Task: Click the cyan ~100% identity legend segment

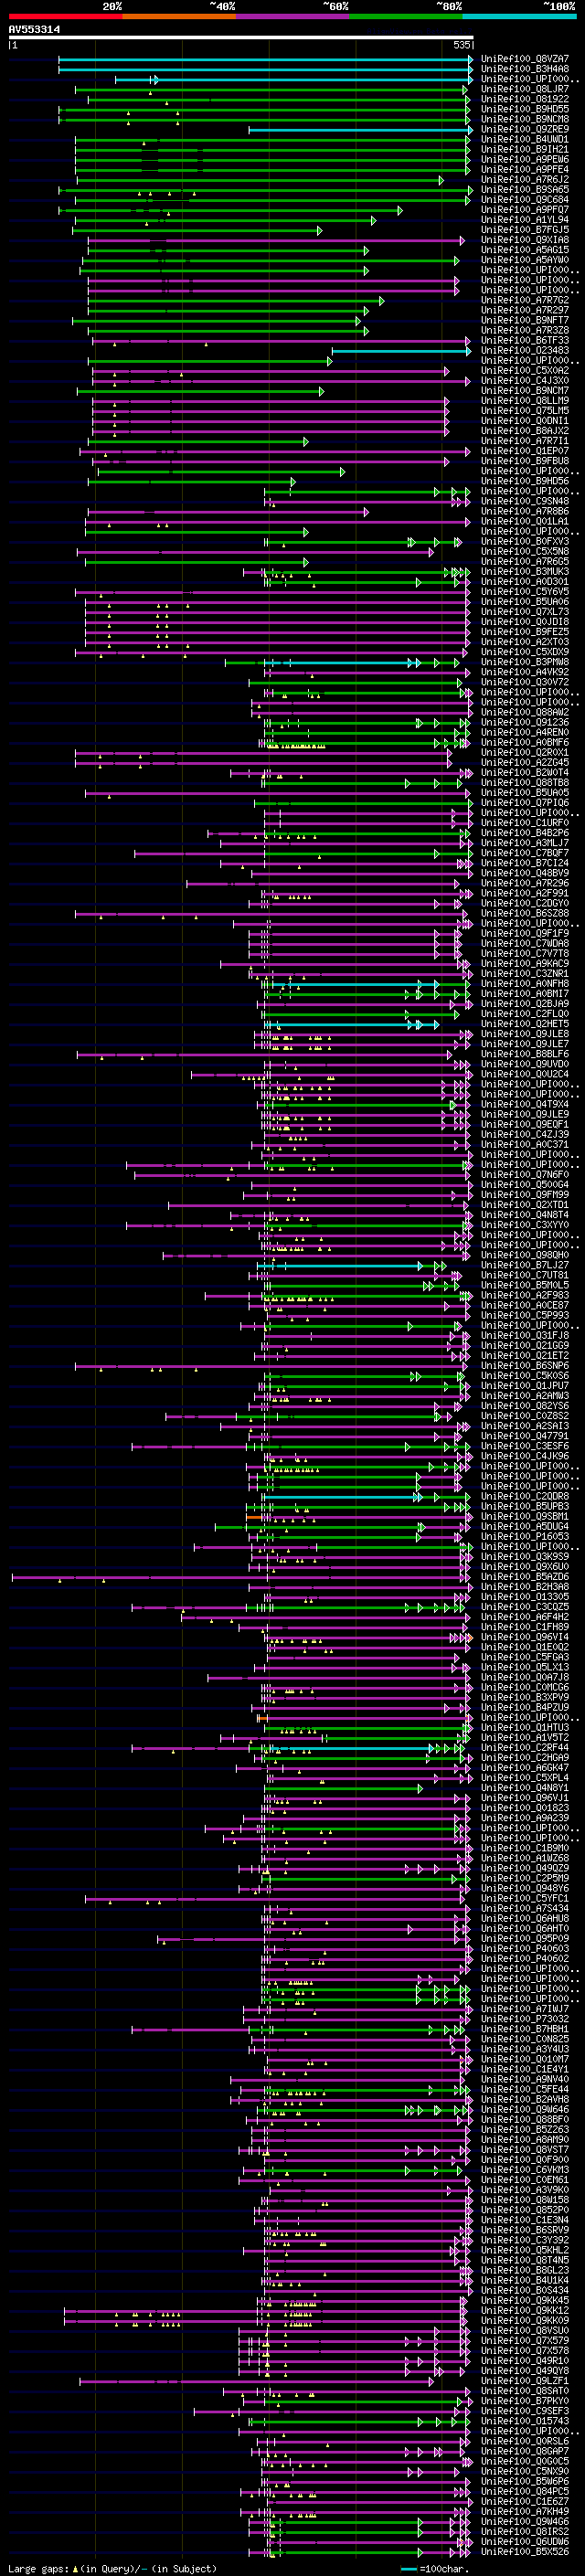Action: [x=519, y=16]
